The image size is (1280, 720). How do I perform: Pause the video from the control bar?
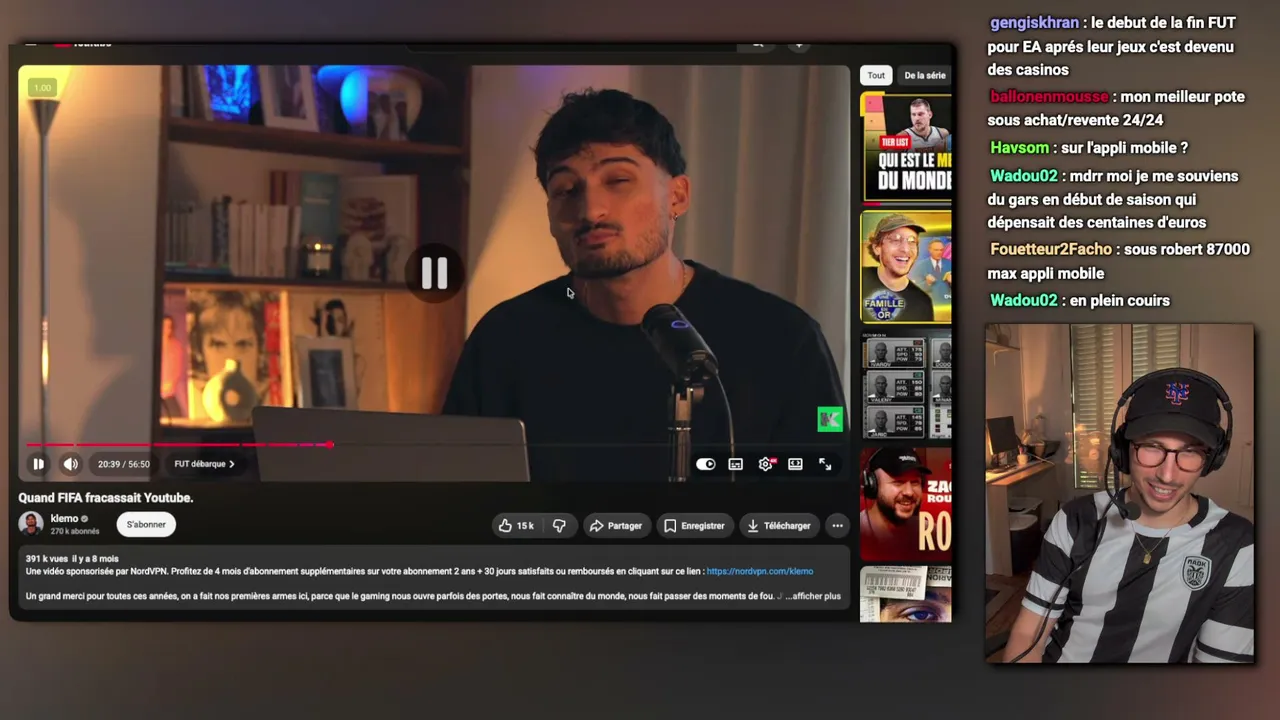click(38, 464)
